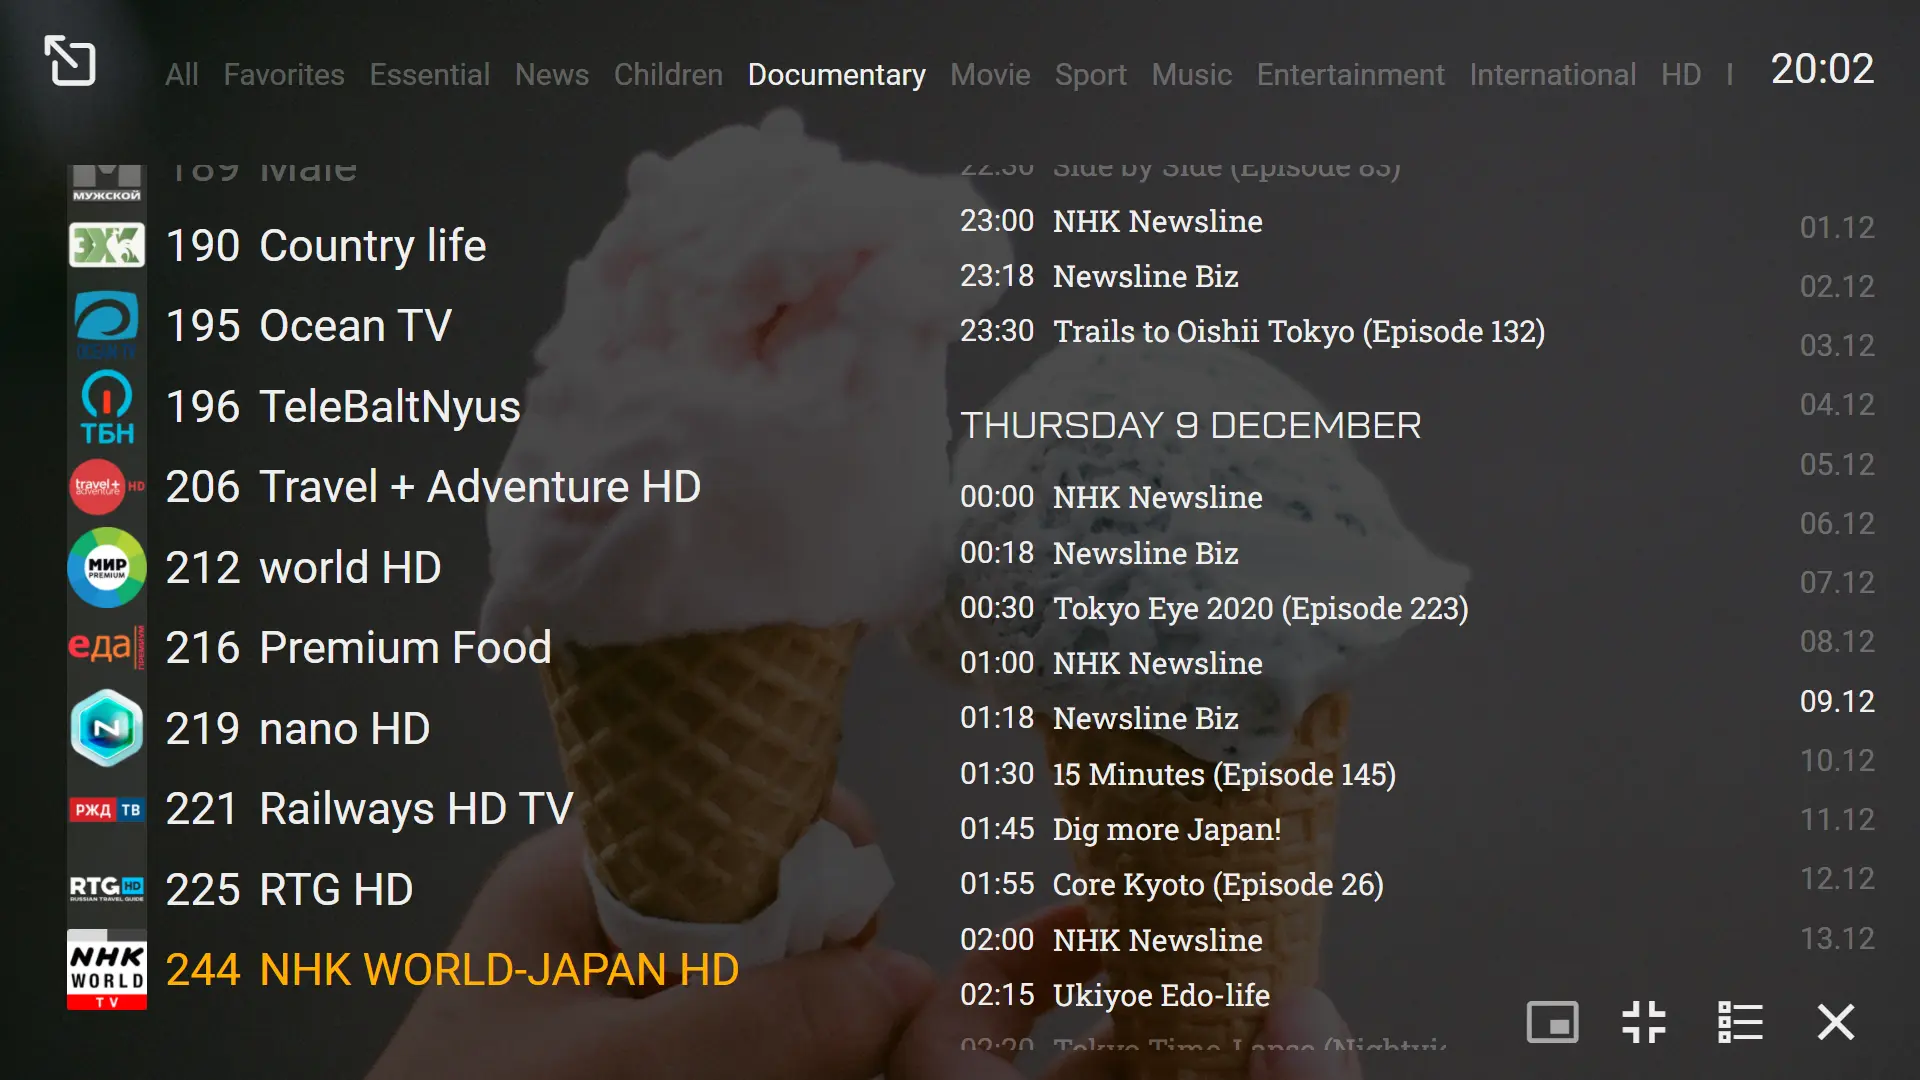Screen dimensions: 1920x1080
Task: Select the Sport category tab
Action: coord(1090,75)
